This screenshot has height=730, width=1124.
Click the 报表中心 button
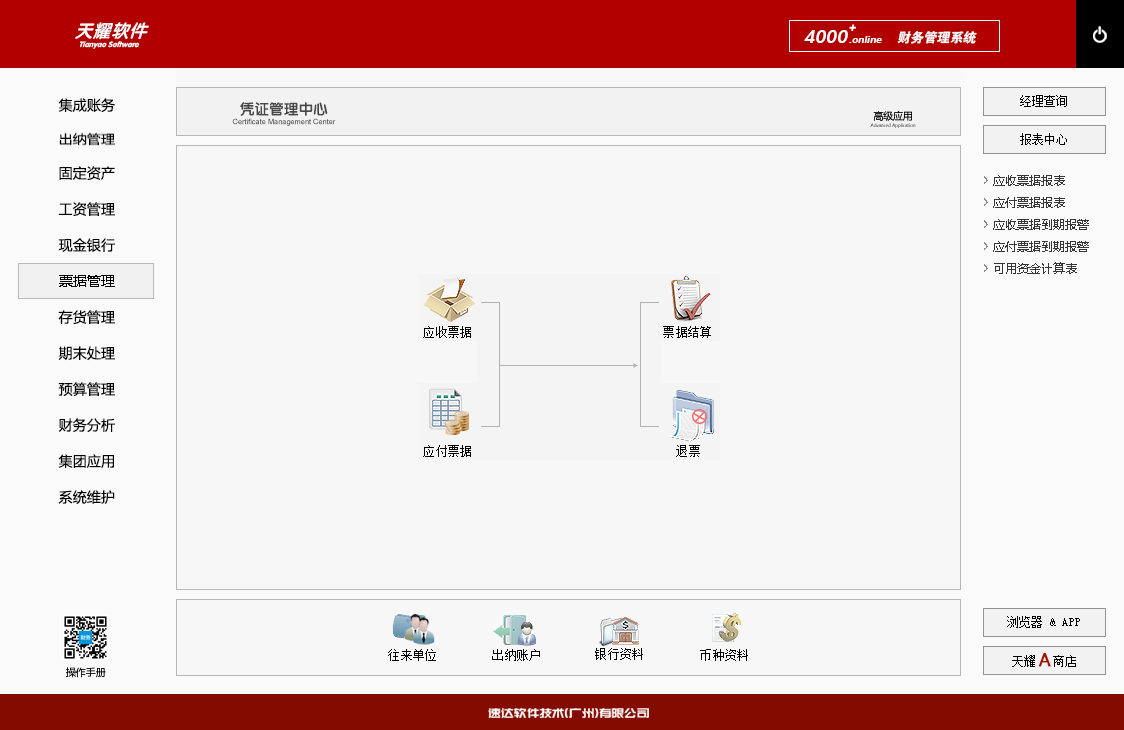(x=1044, y=139)
